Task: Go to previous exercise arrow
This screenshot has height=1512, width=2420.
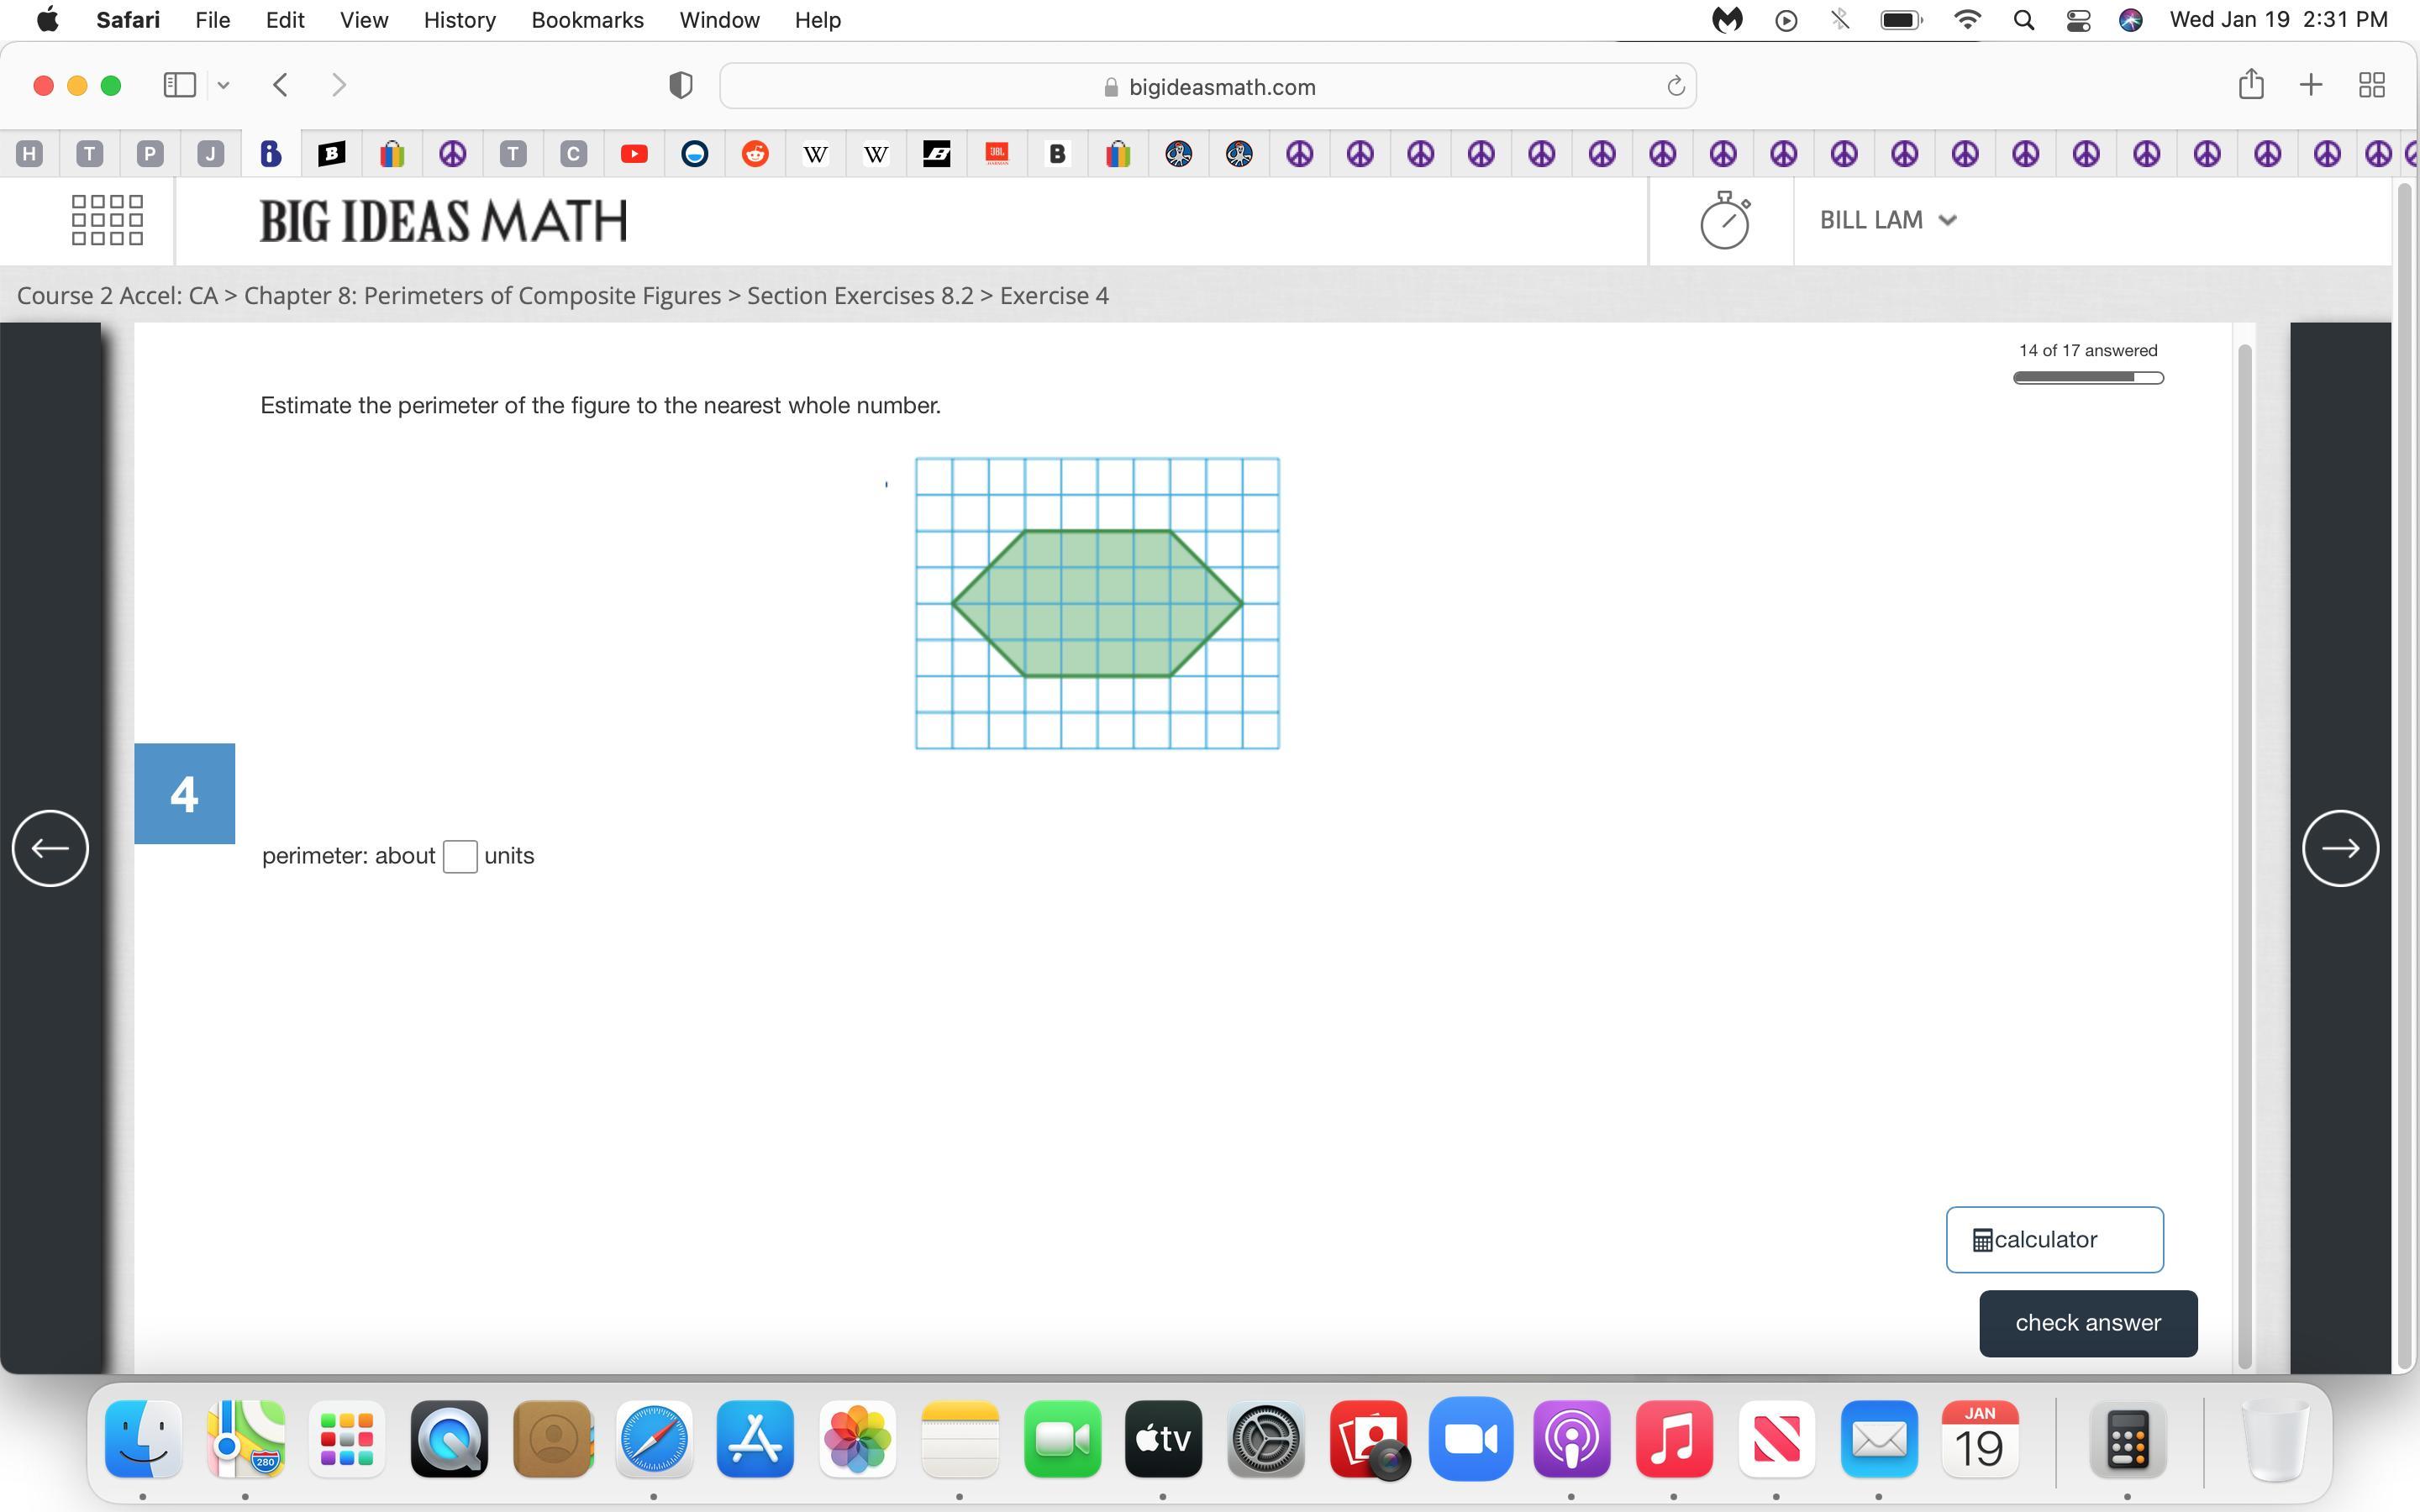Action: (x=50, y=848)
